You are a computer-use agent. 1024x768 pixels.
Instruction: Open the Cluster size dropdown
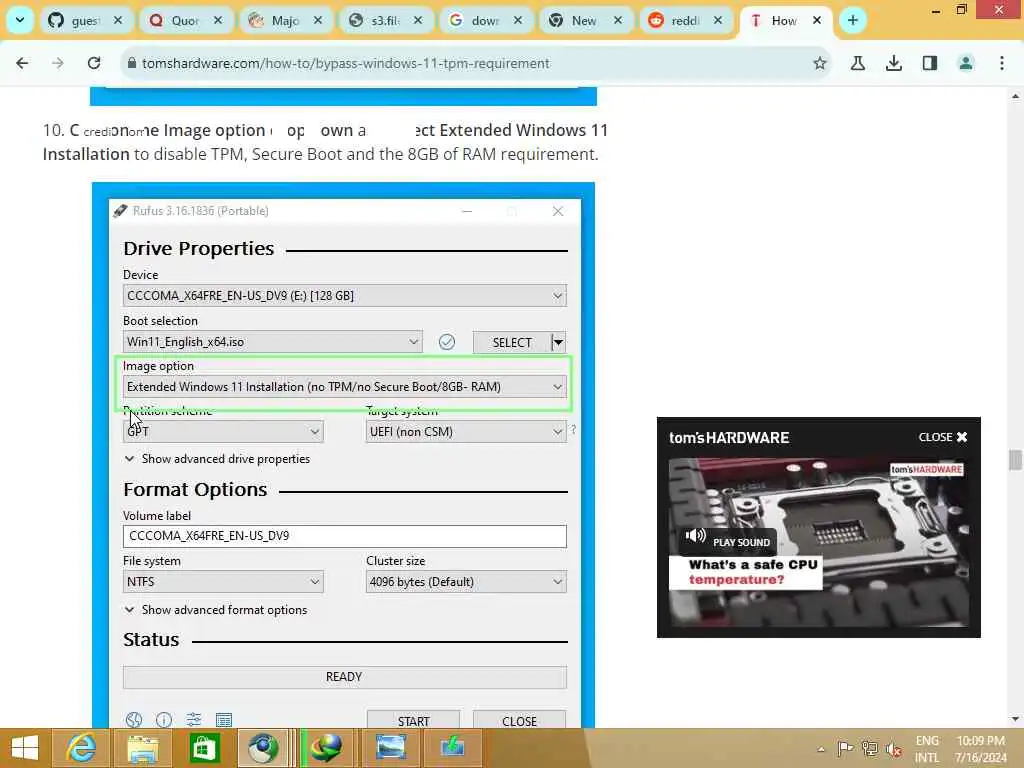(466, 582)
